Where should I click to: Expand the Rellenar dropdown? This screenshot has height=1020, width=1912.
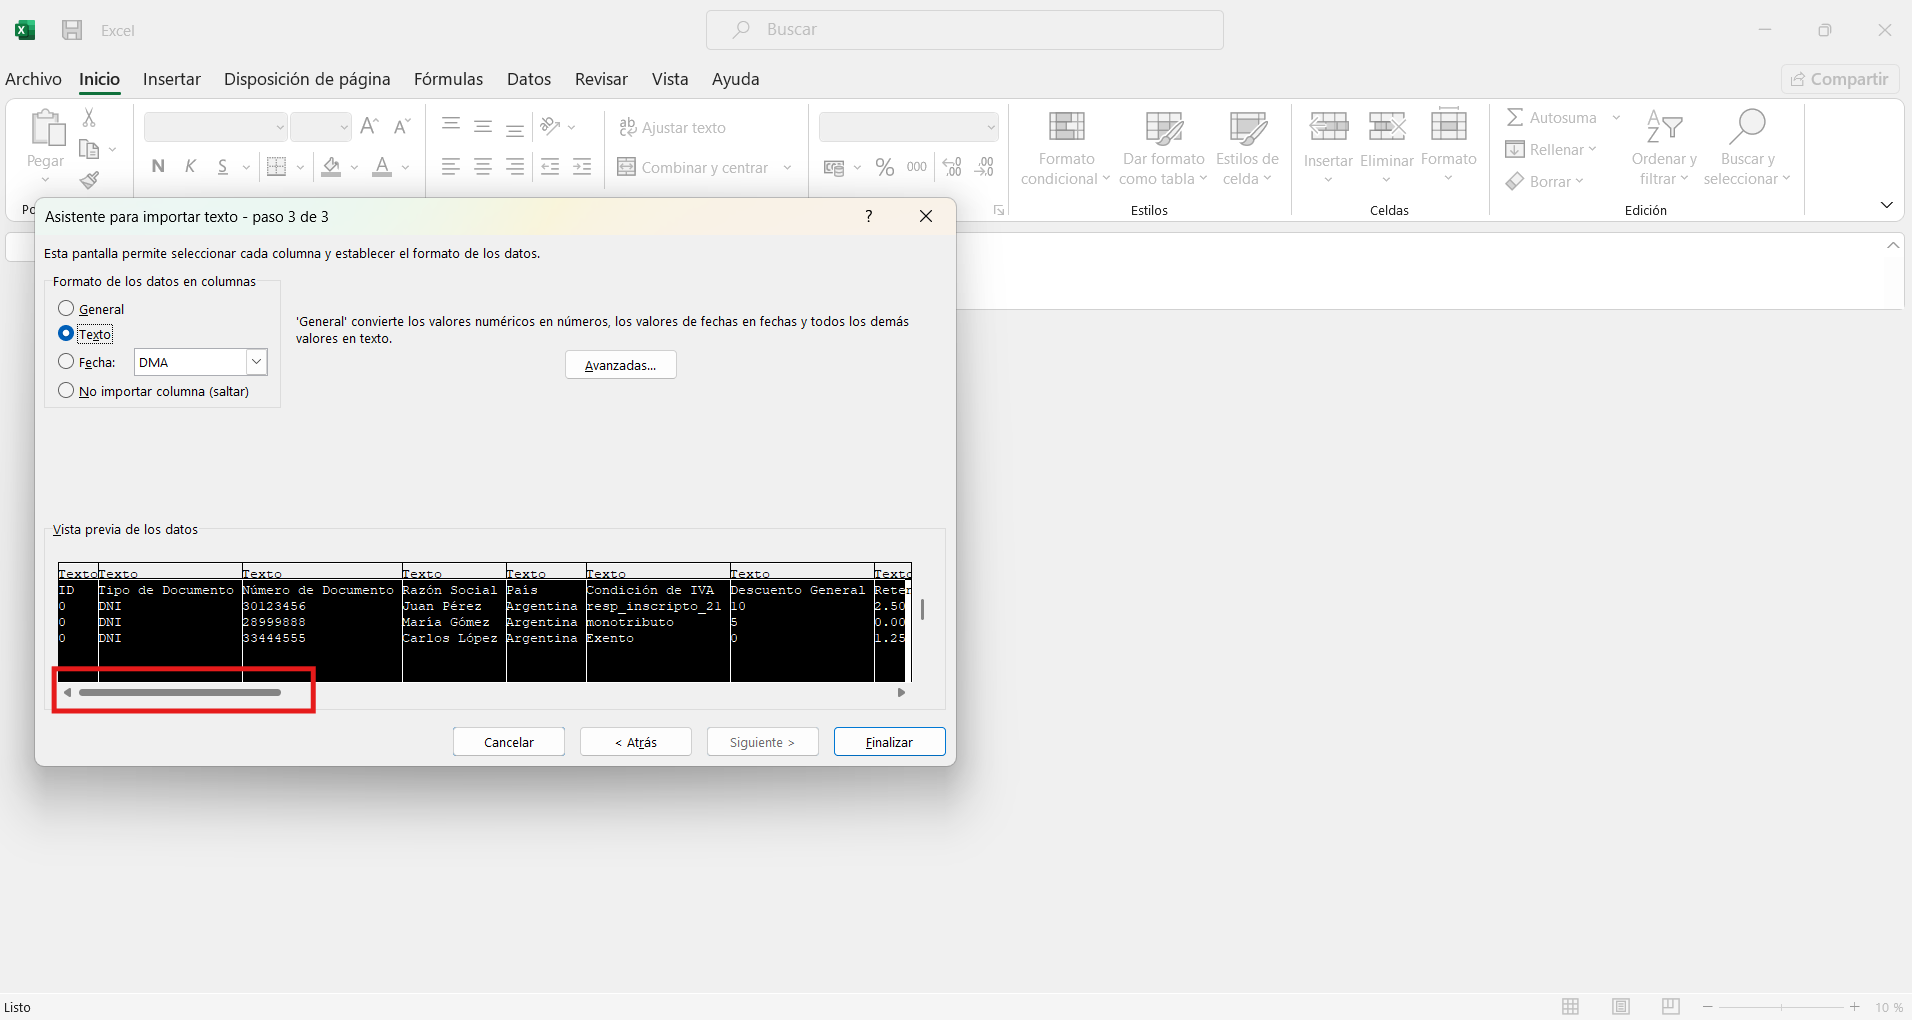coord(1592,150)
